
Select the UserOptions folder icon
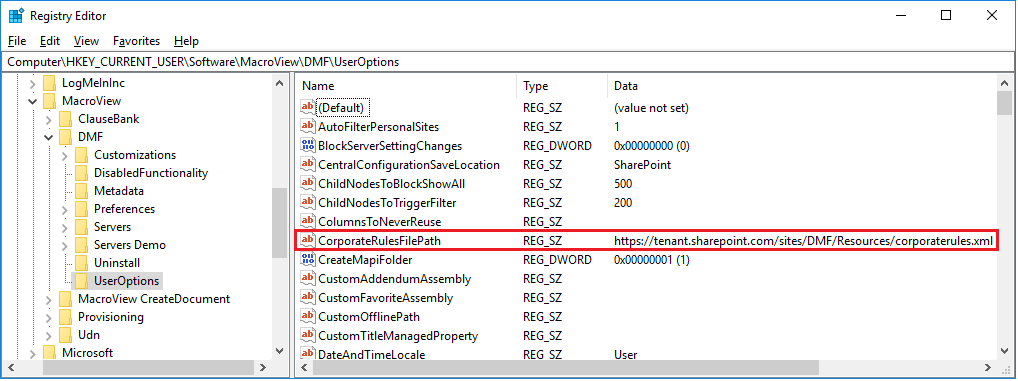[x=82, y=281]
